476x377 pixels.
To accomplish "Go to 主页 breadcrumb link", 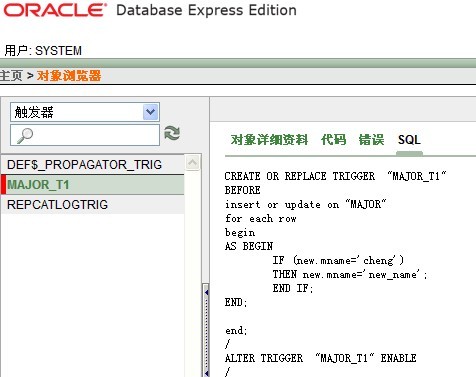I will point(11,76).
